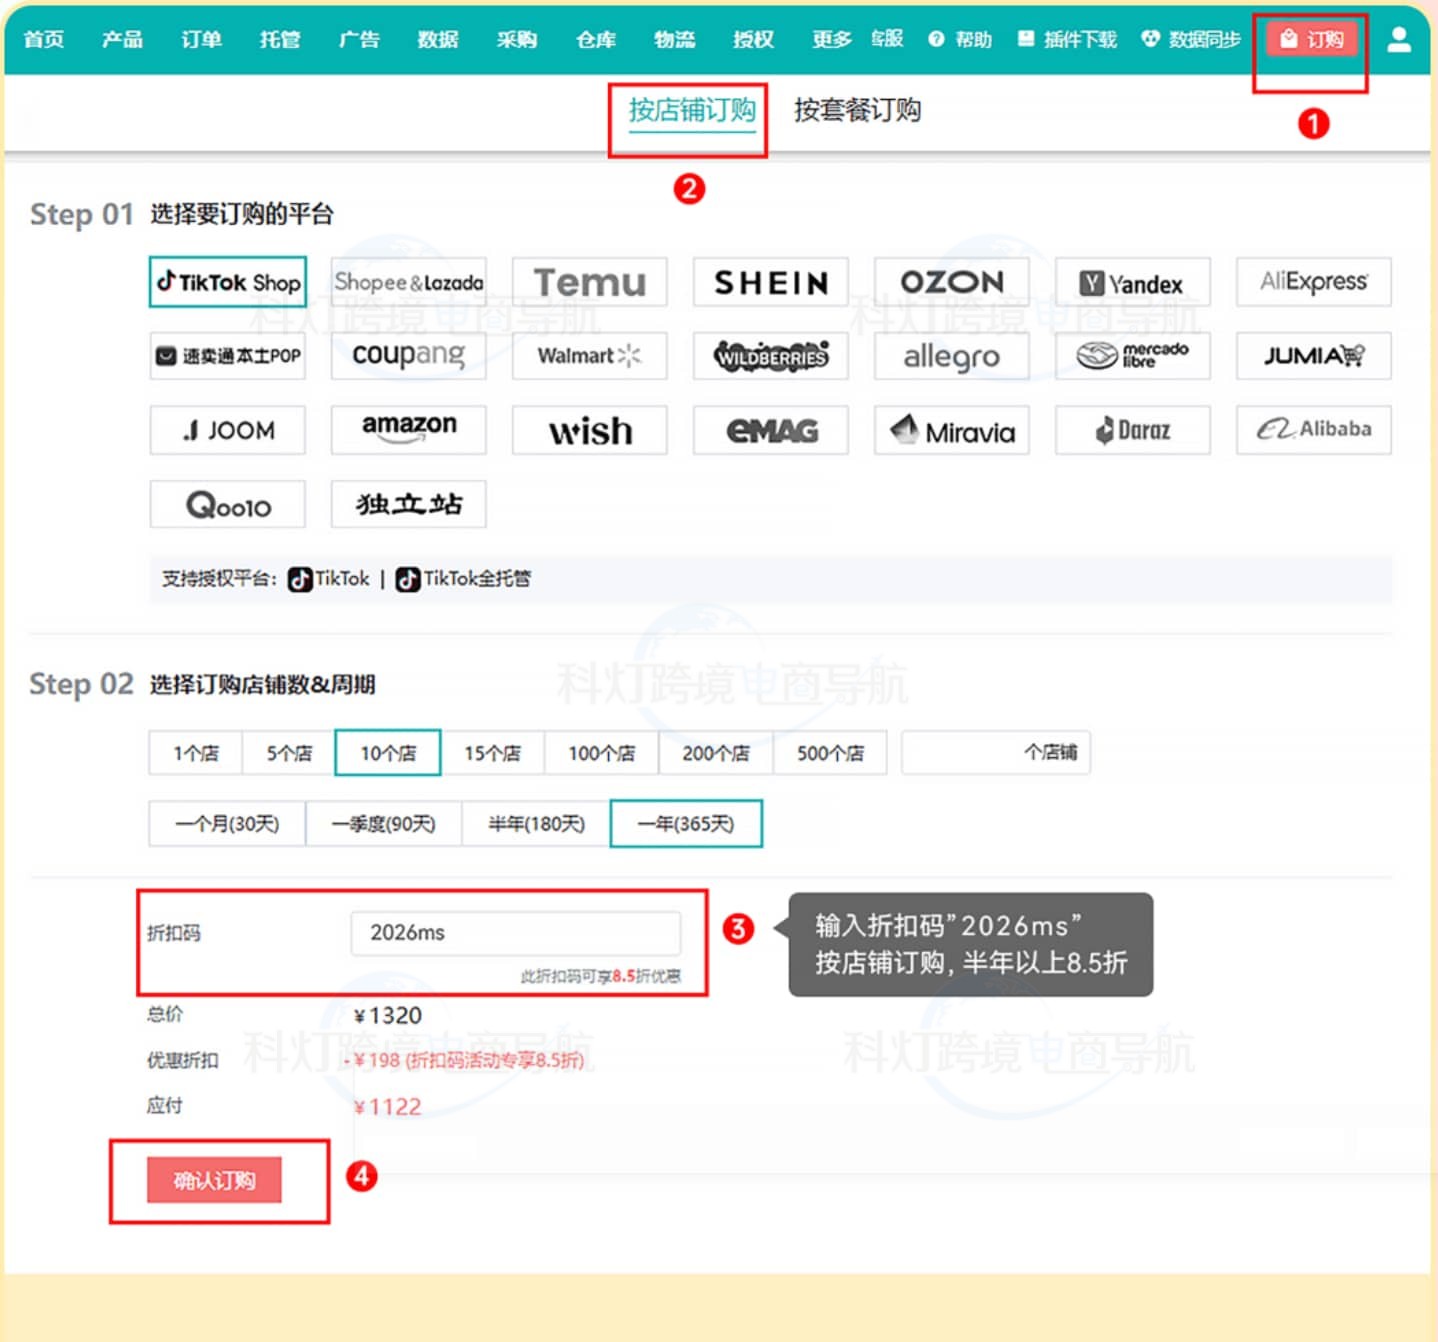
Task: Click the 订购 button in top bar
Action: point(1312,39)
